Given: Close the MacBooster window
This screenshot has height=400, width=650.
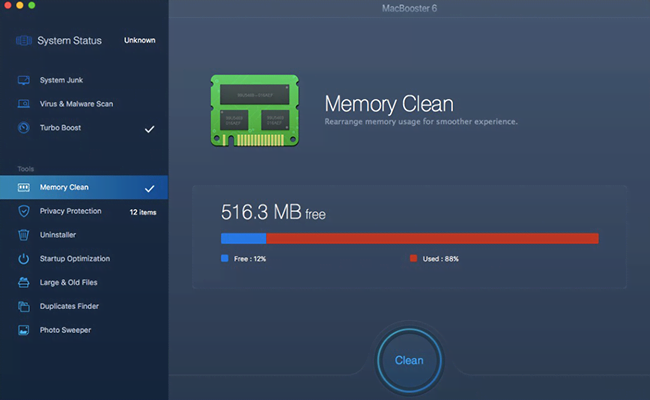Looking at the screenshot, I should [x=7, y=5].
